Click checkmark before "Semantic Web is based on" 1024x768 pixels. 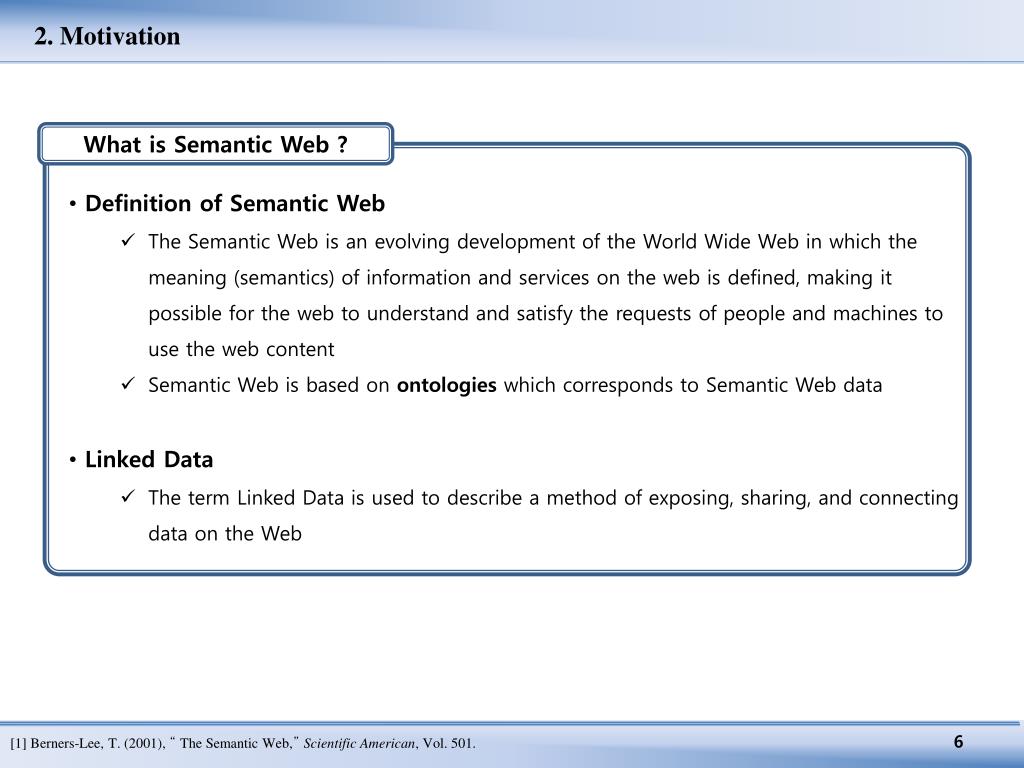(127, 383)
